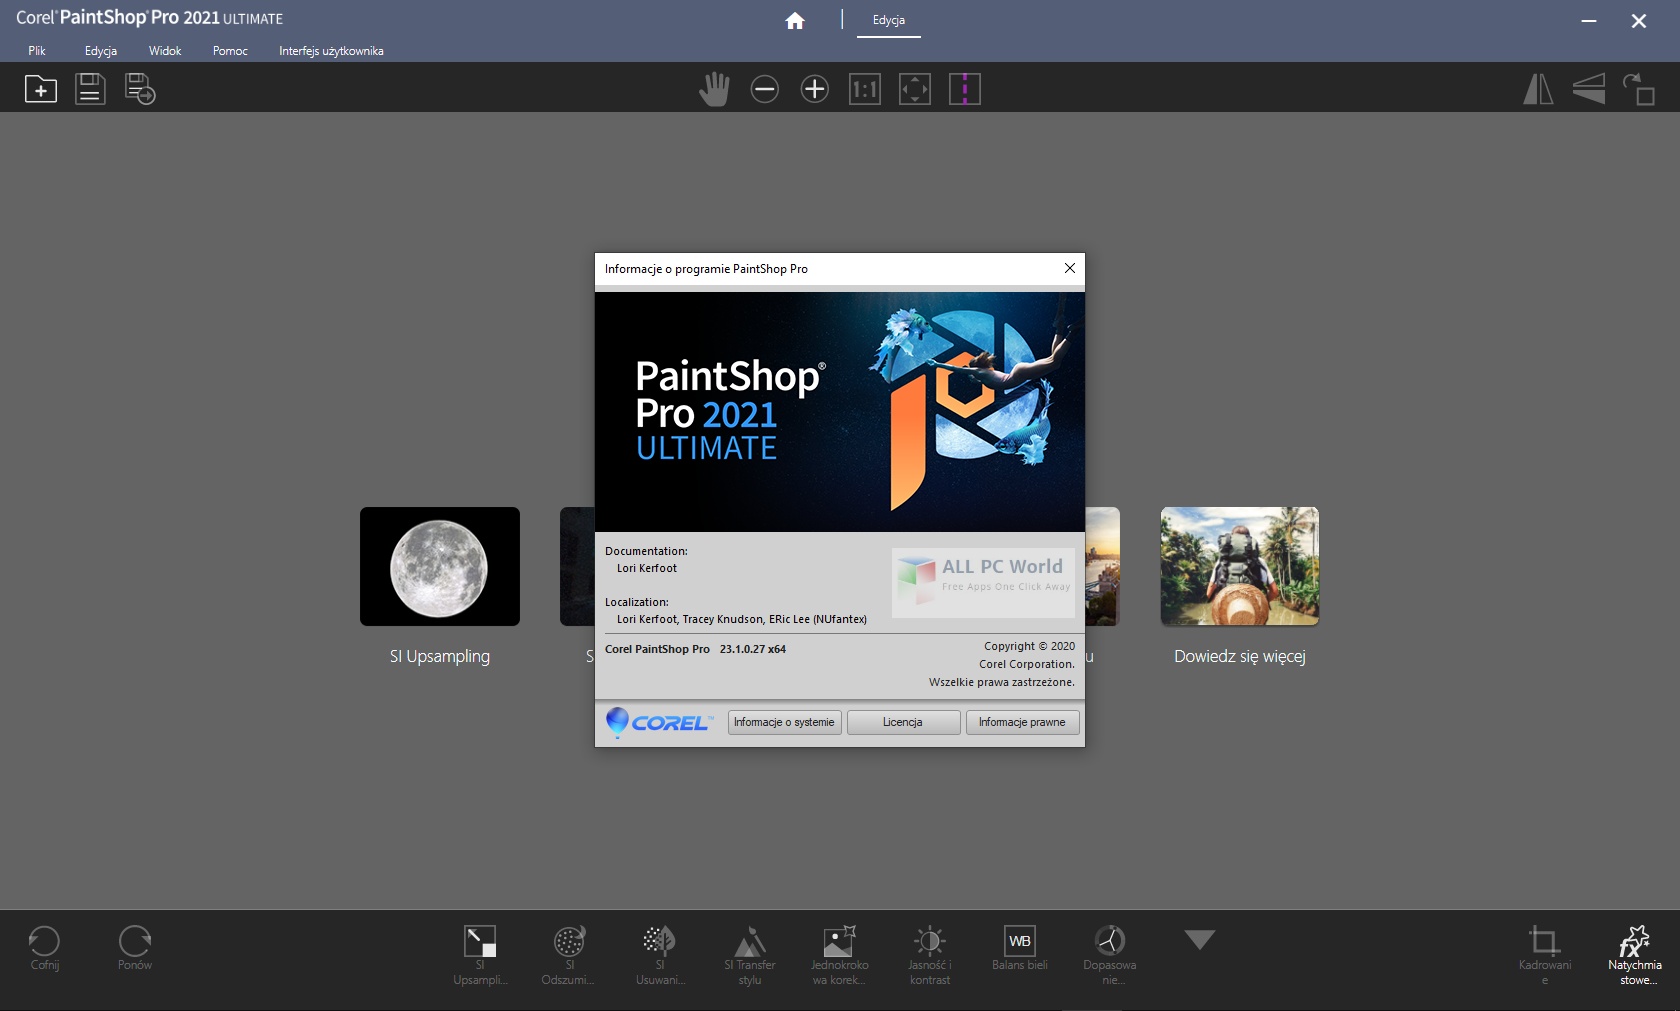The height and width of the screenshot is (1011, 1680).
Task: Click the straighten tool icon
Action: 1589,89
